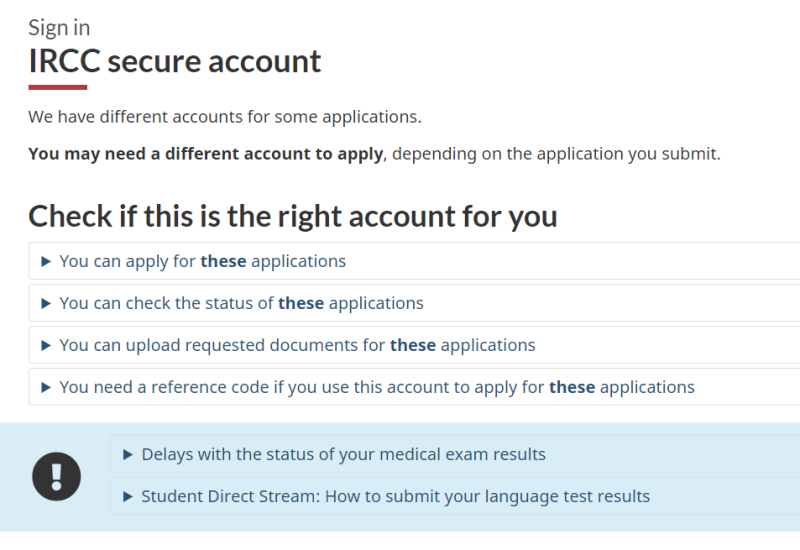Click "We have different accounts for some applications" sentence
The height and width of the screenshot is (550, 800).
225,117
